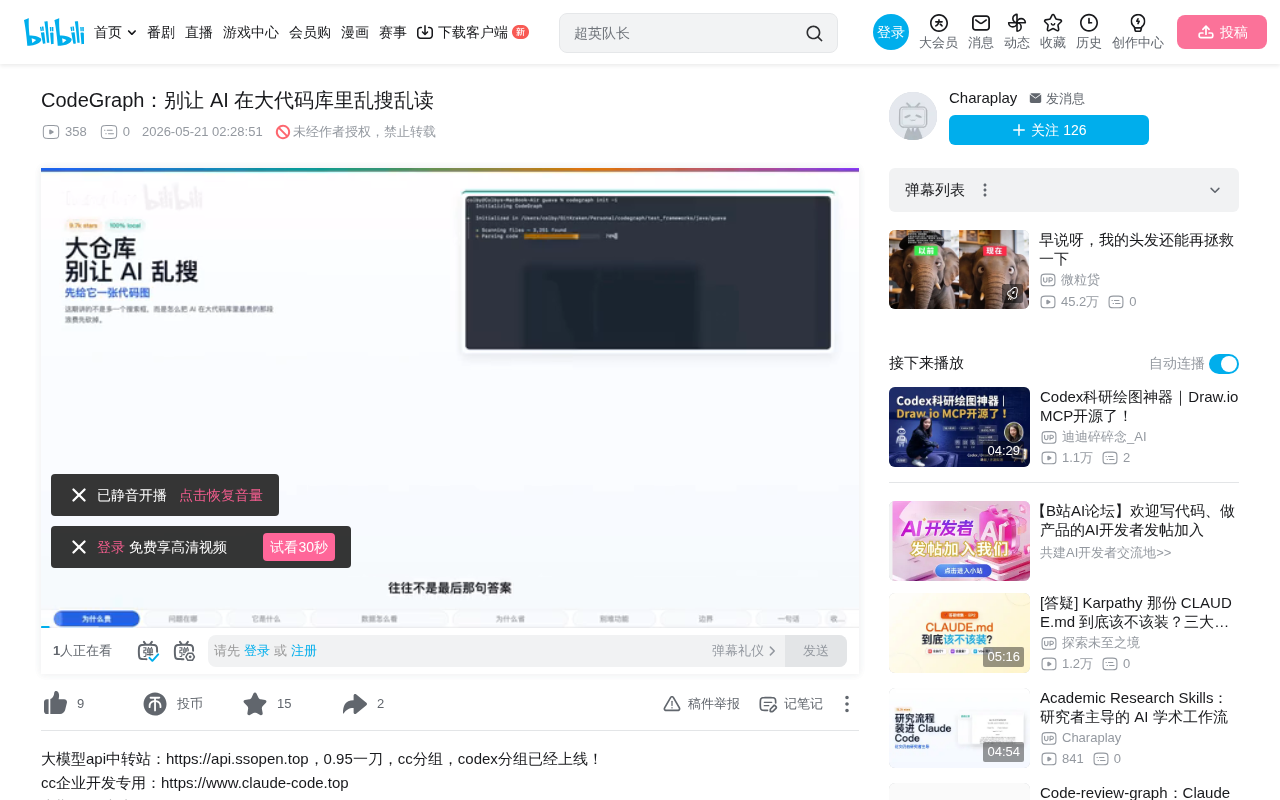
Task: Open uploader 探索未至之境 link
Action: [1101, 642]
